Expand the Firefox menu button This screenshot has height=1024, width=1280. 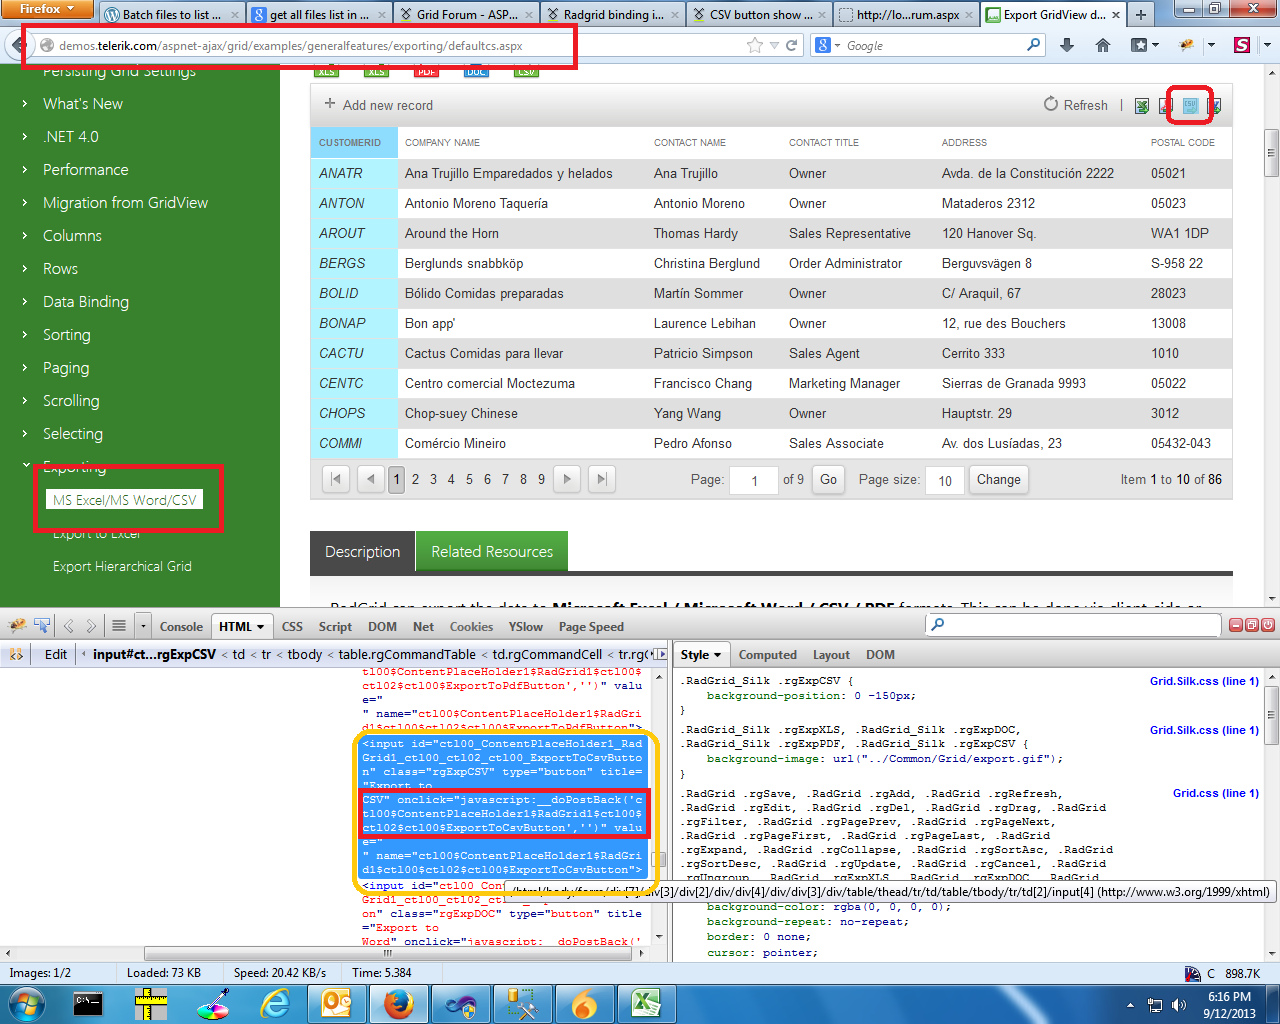point(47,9)
